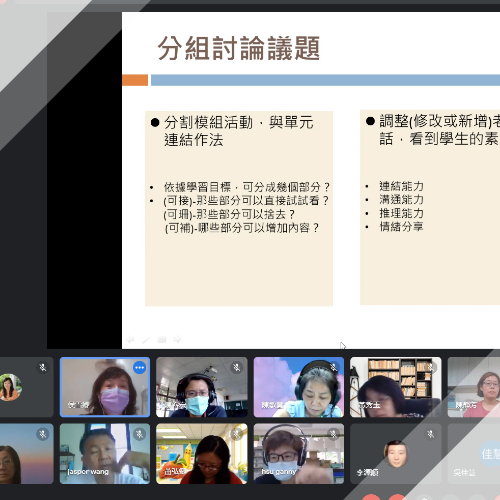
Task: Click the bullet 情緒分享
Action: (401, 227)
